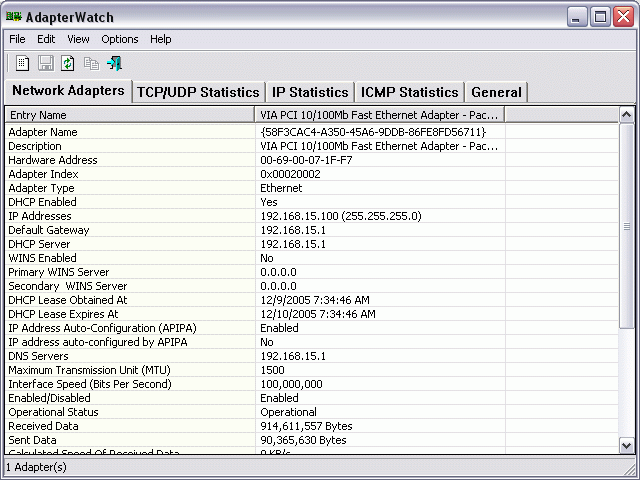Maximize the AdapterWatch window
Image resolution: width=640 pixels, height=480 pixels.
(x=600, y=17)
